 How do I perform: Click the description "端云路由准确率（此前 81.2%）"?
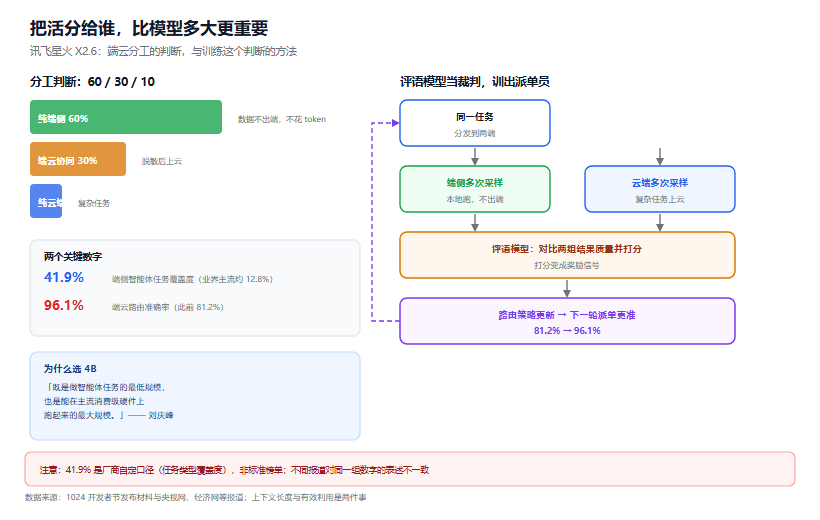coord(167,307)
